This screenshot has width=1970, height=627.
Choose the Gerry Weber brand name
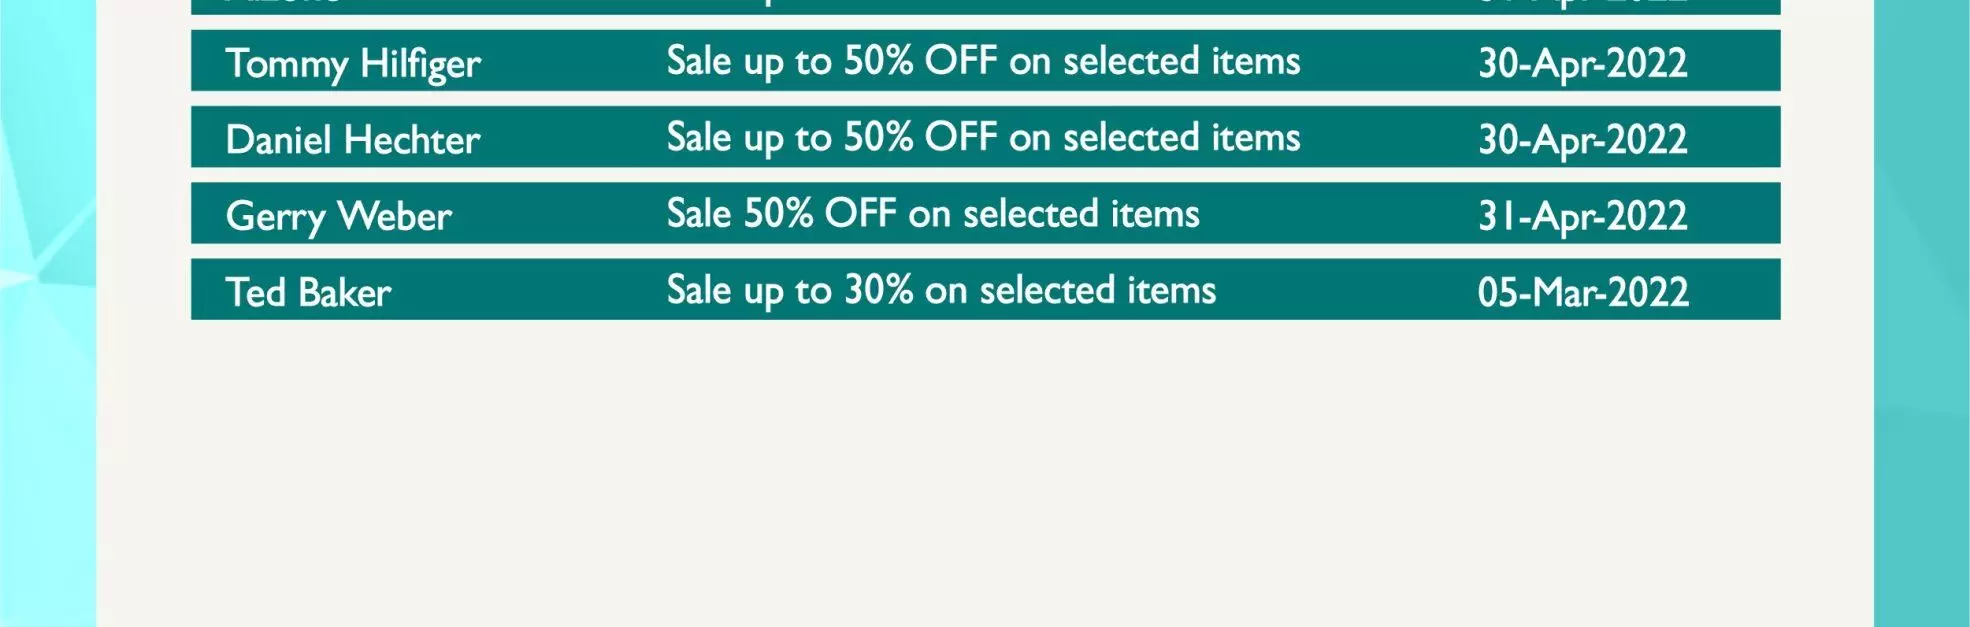pyautogui.click(x=339, y=217)
